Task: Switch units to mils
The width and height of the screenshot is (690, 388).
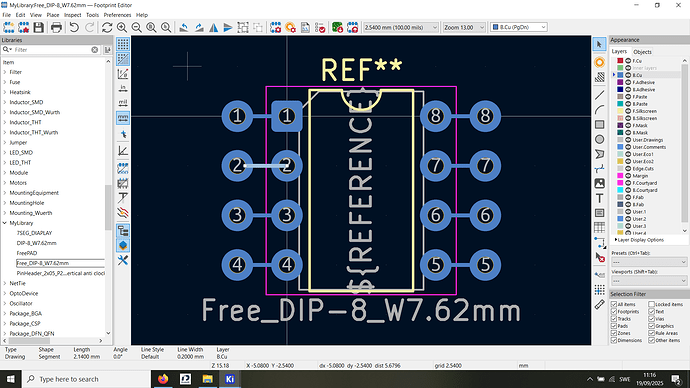Action: pos(123,103)
